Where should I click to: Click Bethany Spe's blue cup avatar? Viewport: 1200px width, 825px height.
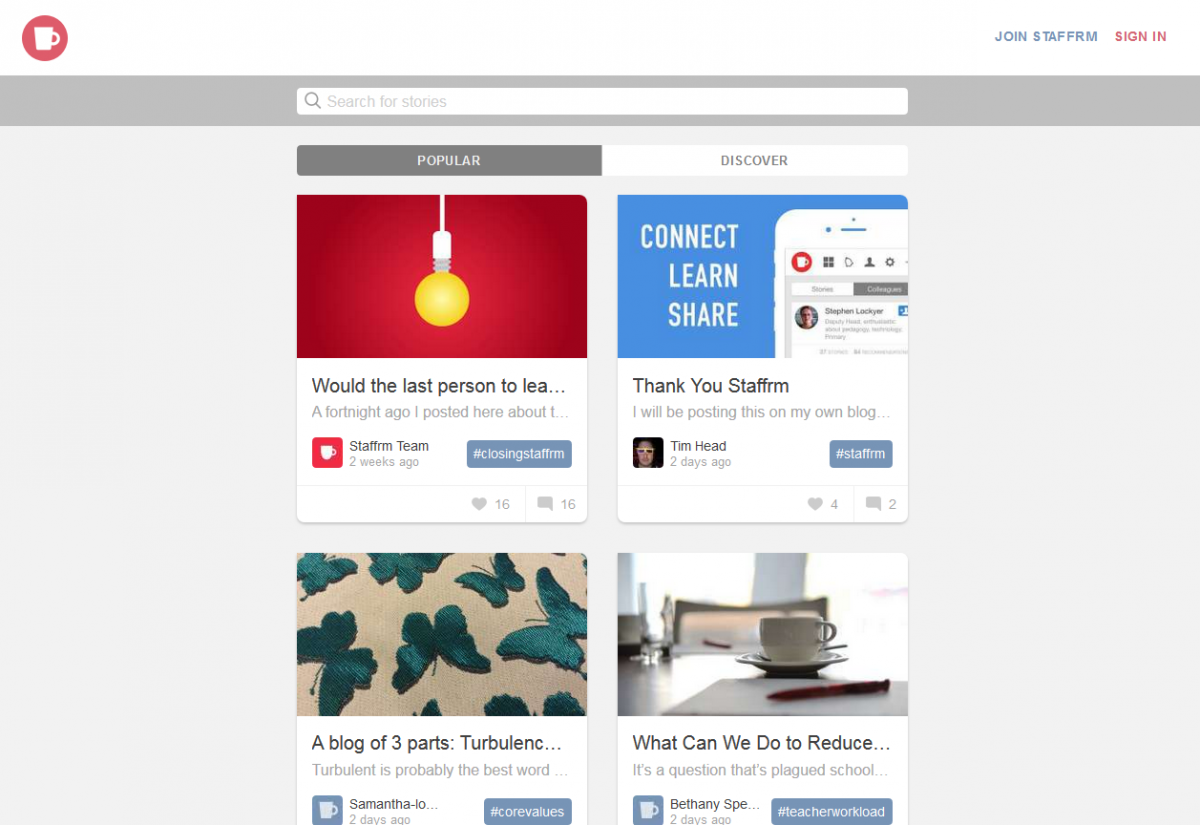[x=648, y=810]
